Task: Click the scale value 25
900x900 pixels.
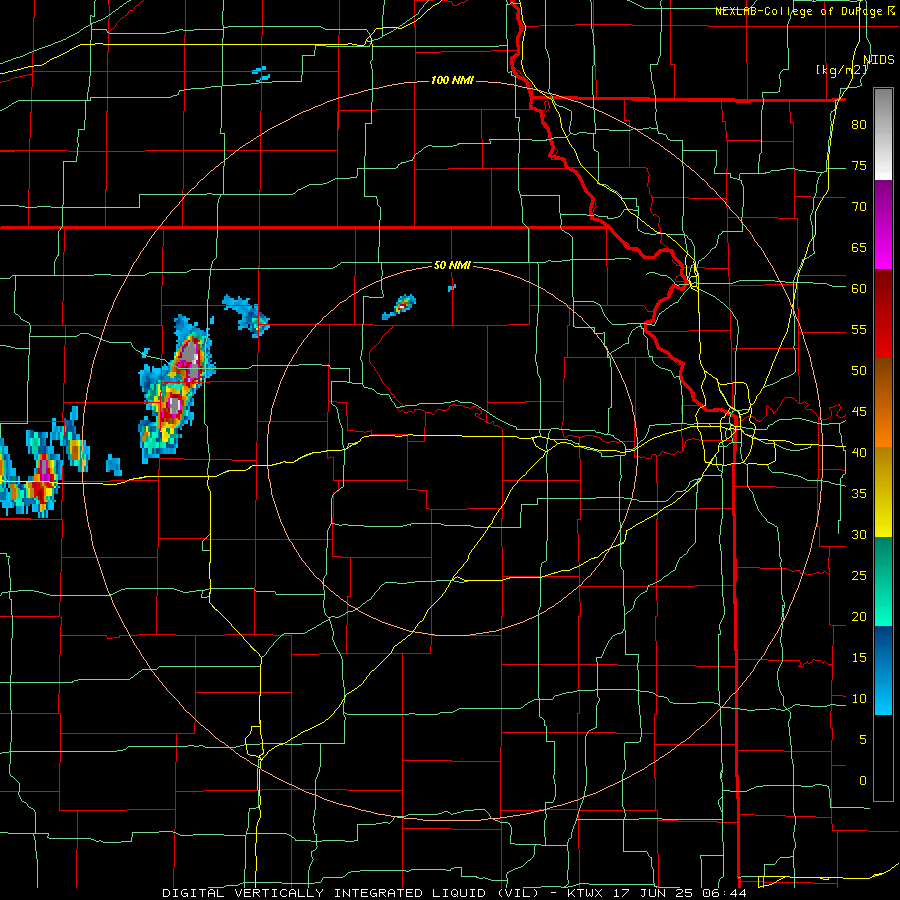Action: (859, 575)
